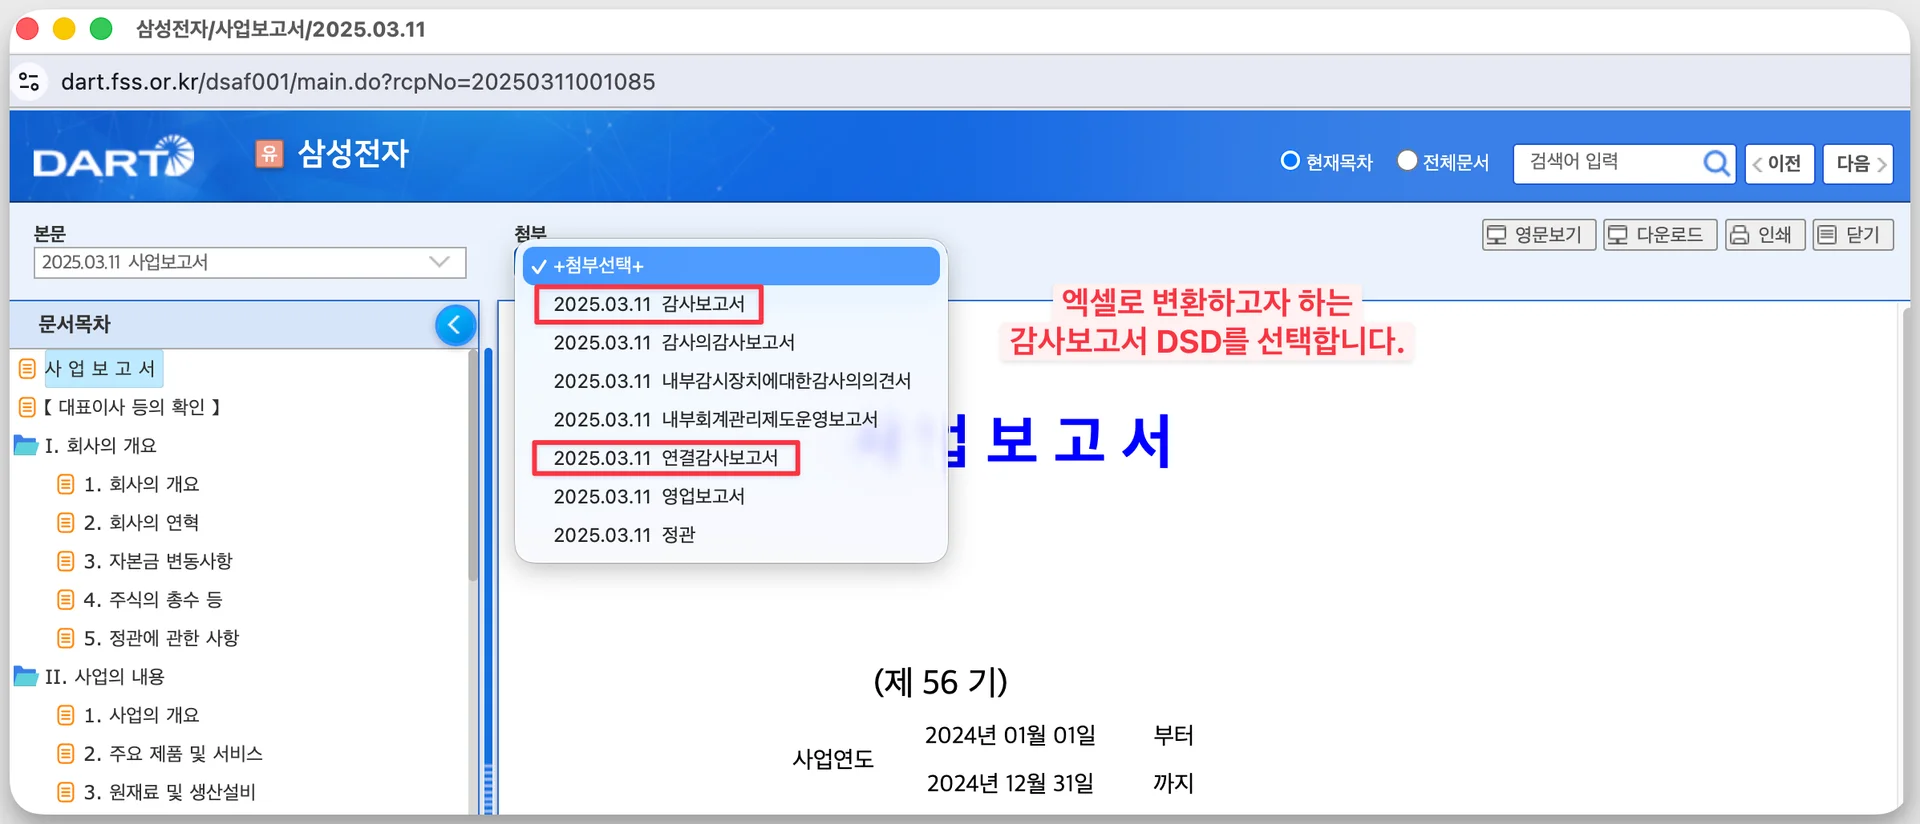Click the orange market badge beside 삼성전자
The height and width of the screenshot is (824, 1920).
point(269,154)
